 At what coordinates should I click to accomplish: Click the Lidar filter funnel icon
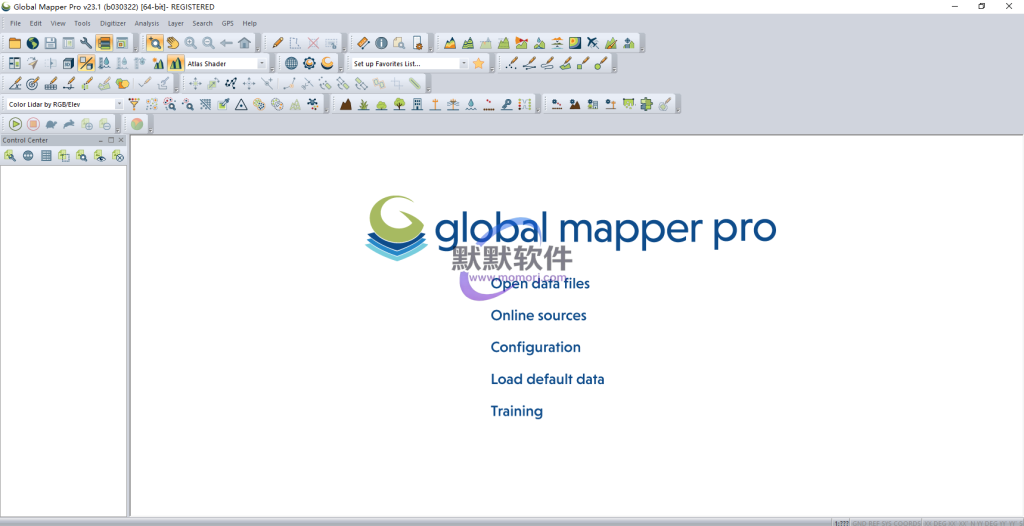tap(134, 104)
